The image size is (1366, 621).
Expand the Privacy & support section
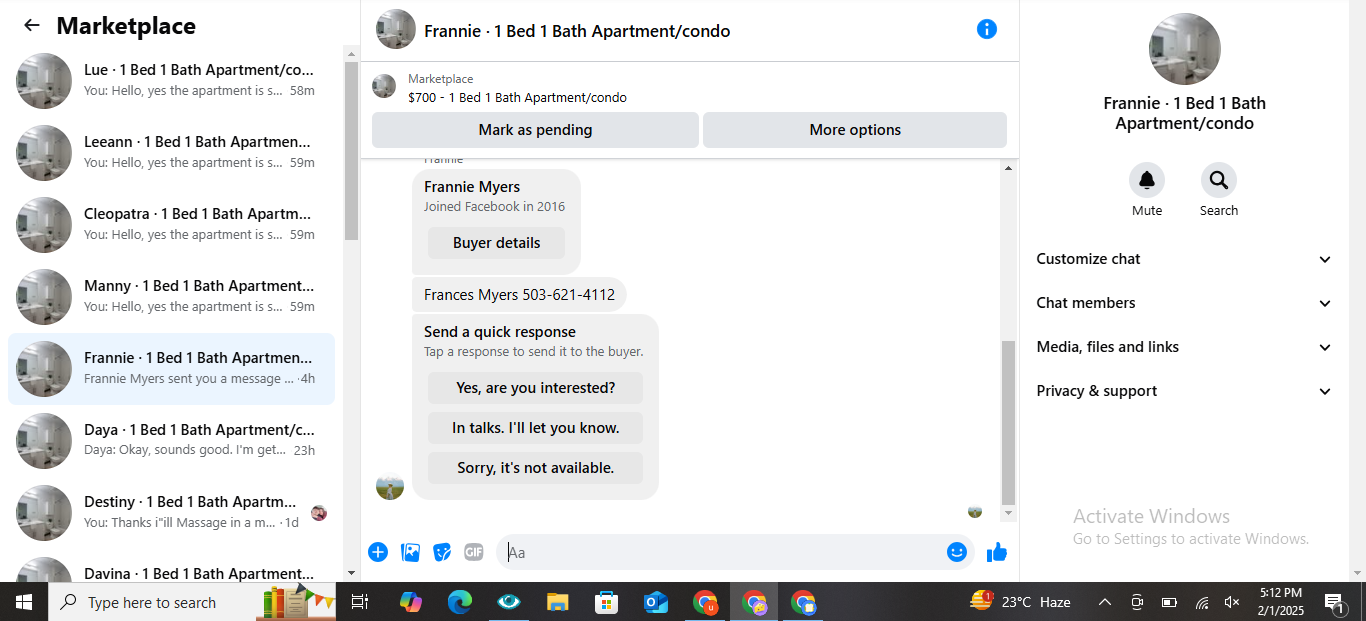1184,391
